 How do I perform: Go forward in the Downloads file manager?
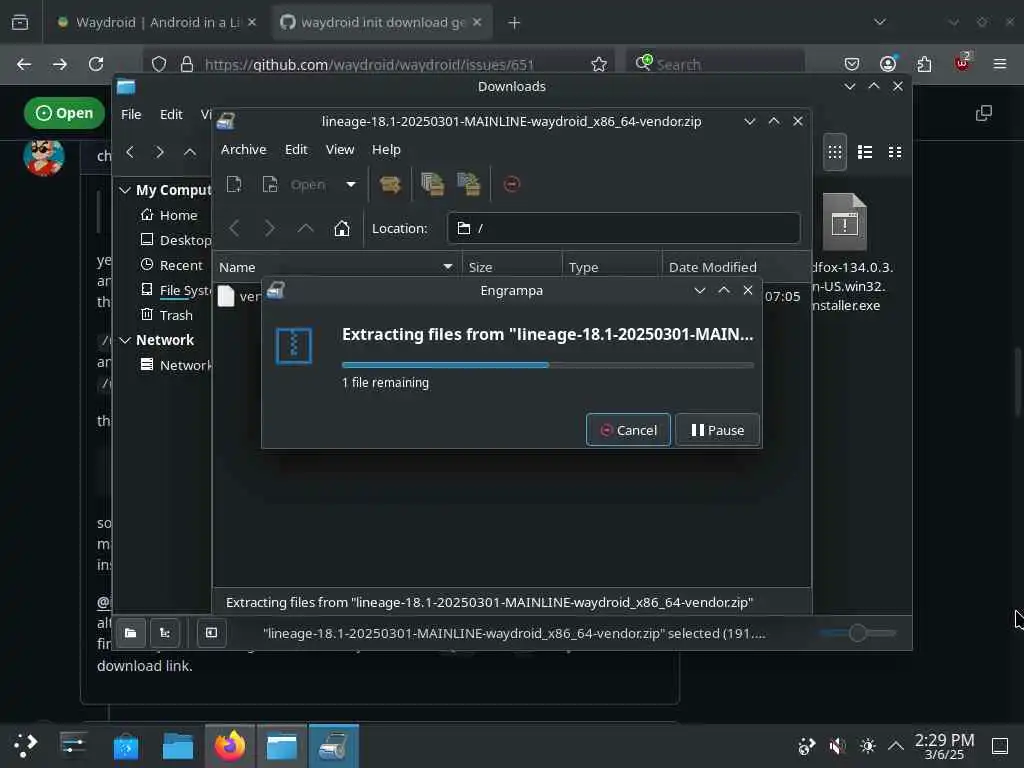tap(159, 152)
